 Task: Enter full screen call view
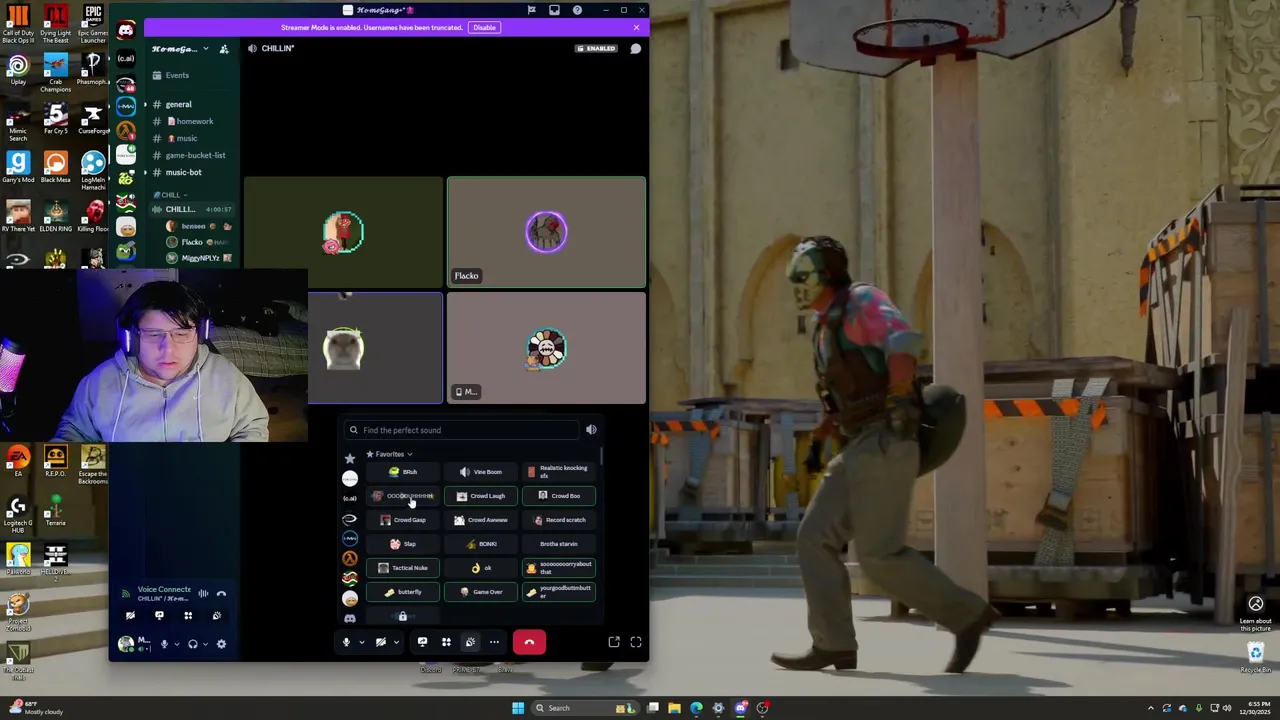tap(635, 642)
